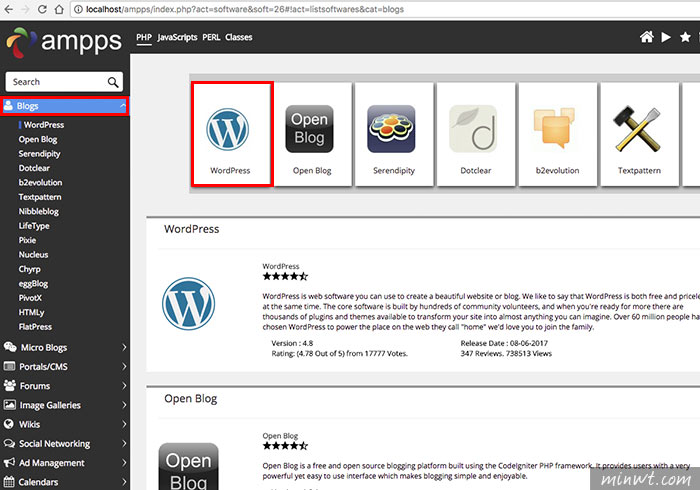Click the ampps logo

tap(63, 42)
